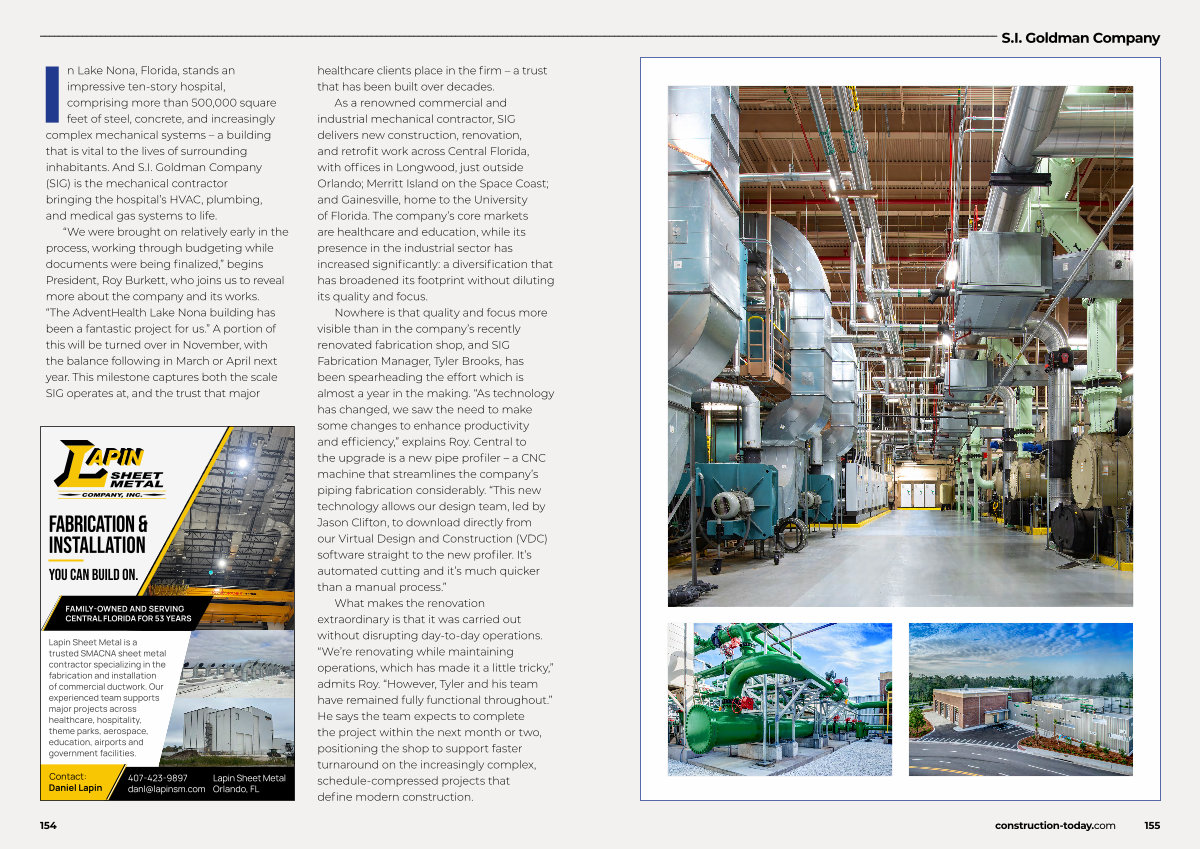Click the construction-today.com link
The height and width of the screenshot is (849, 1200).
[x=1055, y=825]
